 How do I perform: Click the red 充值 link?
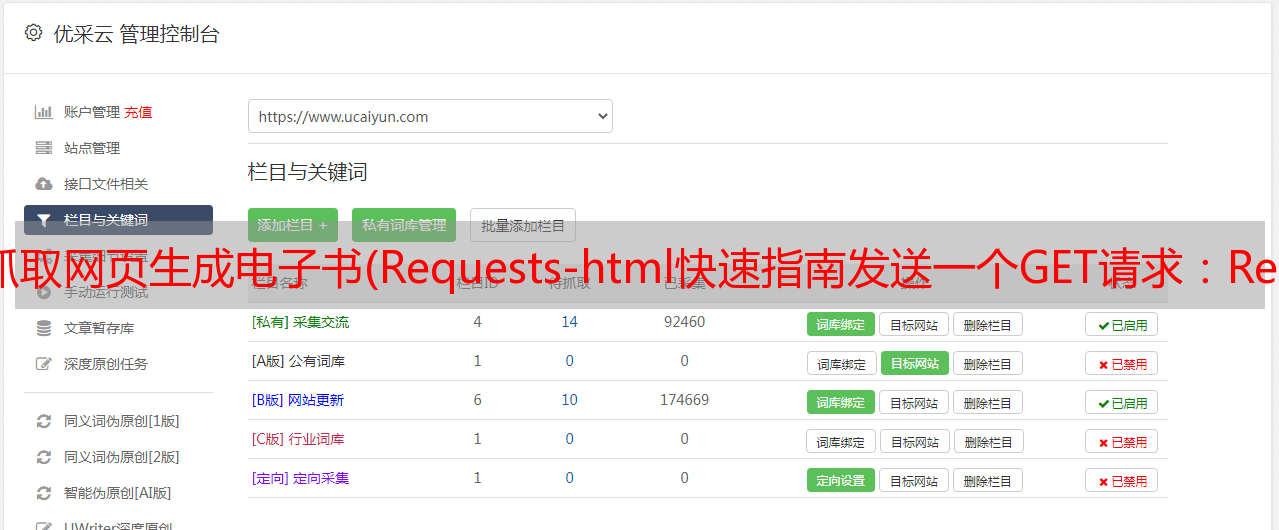[x=139, y=112]
